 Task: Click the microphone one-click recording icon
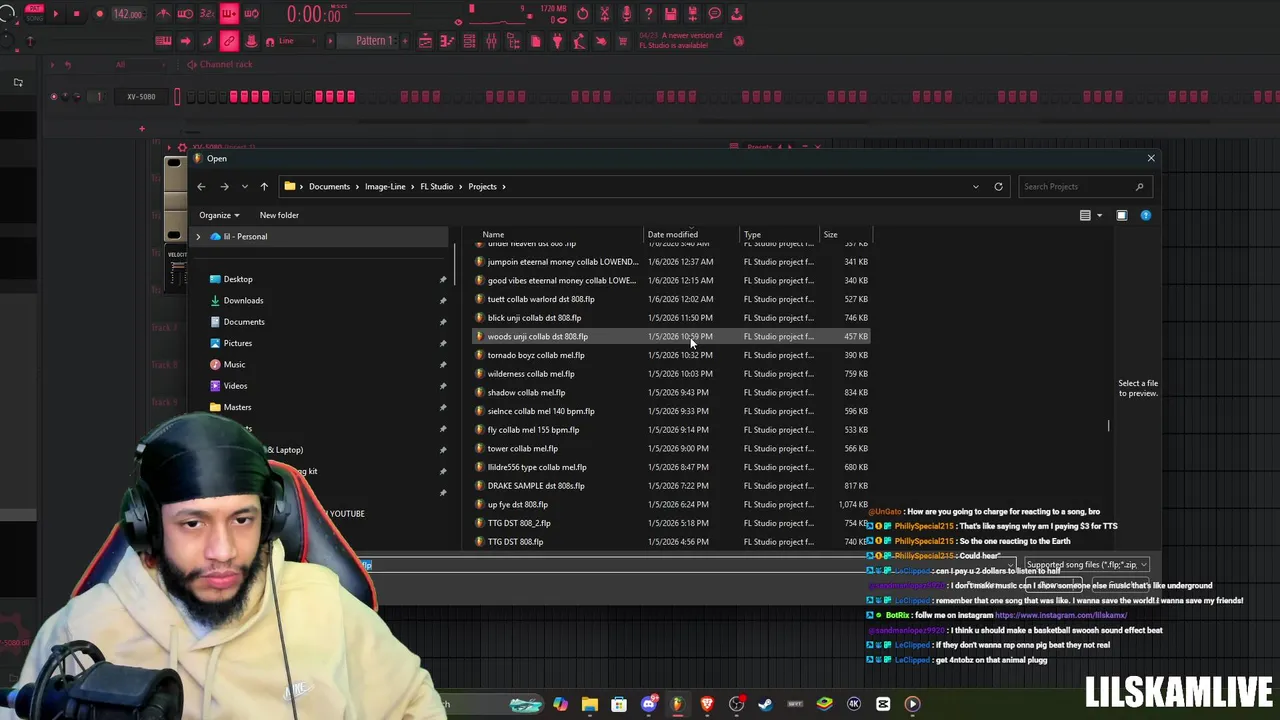pyautogui.click(x=627, y=14)
